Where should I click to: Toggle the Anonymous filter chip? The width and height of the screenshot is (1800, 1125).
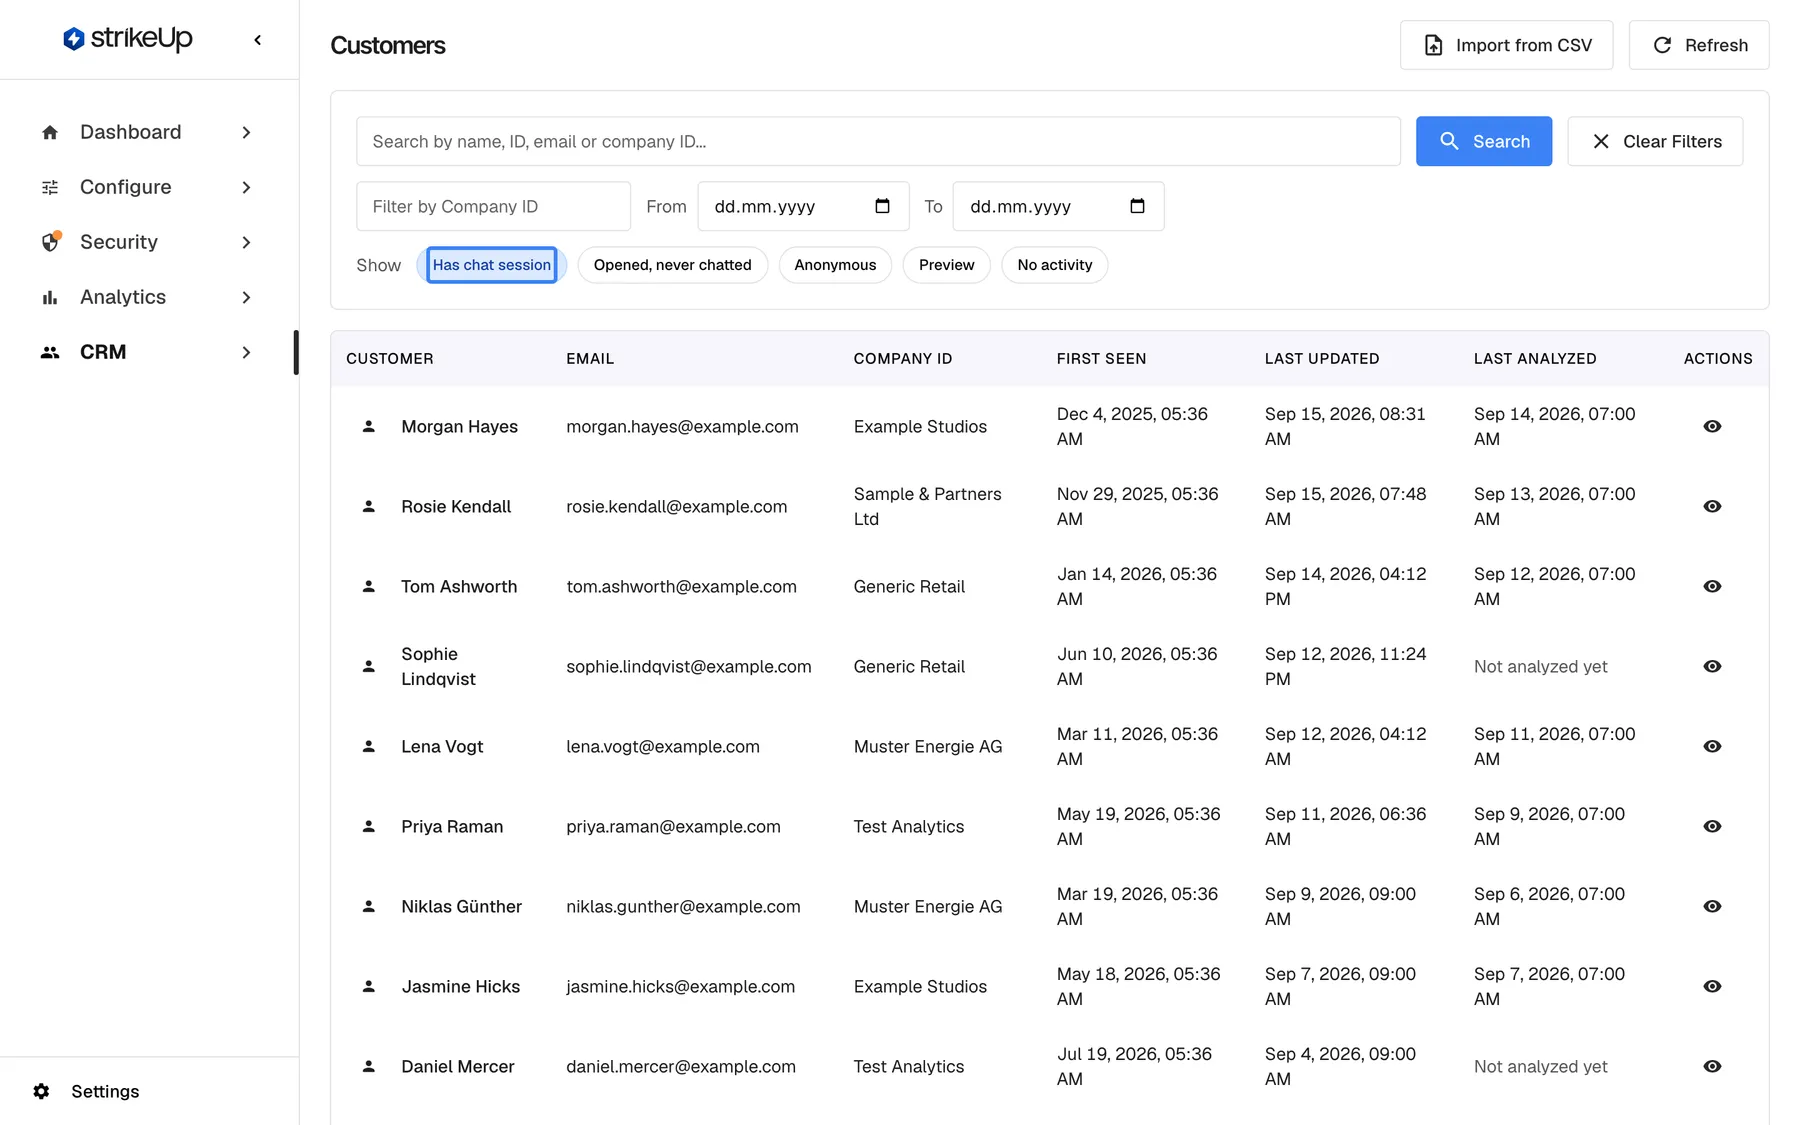pos(835,265)
